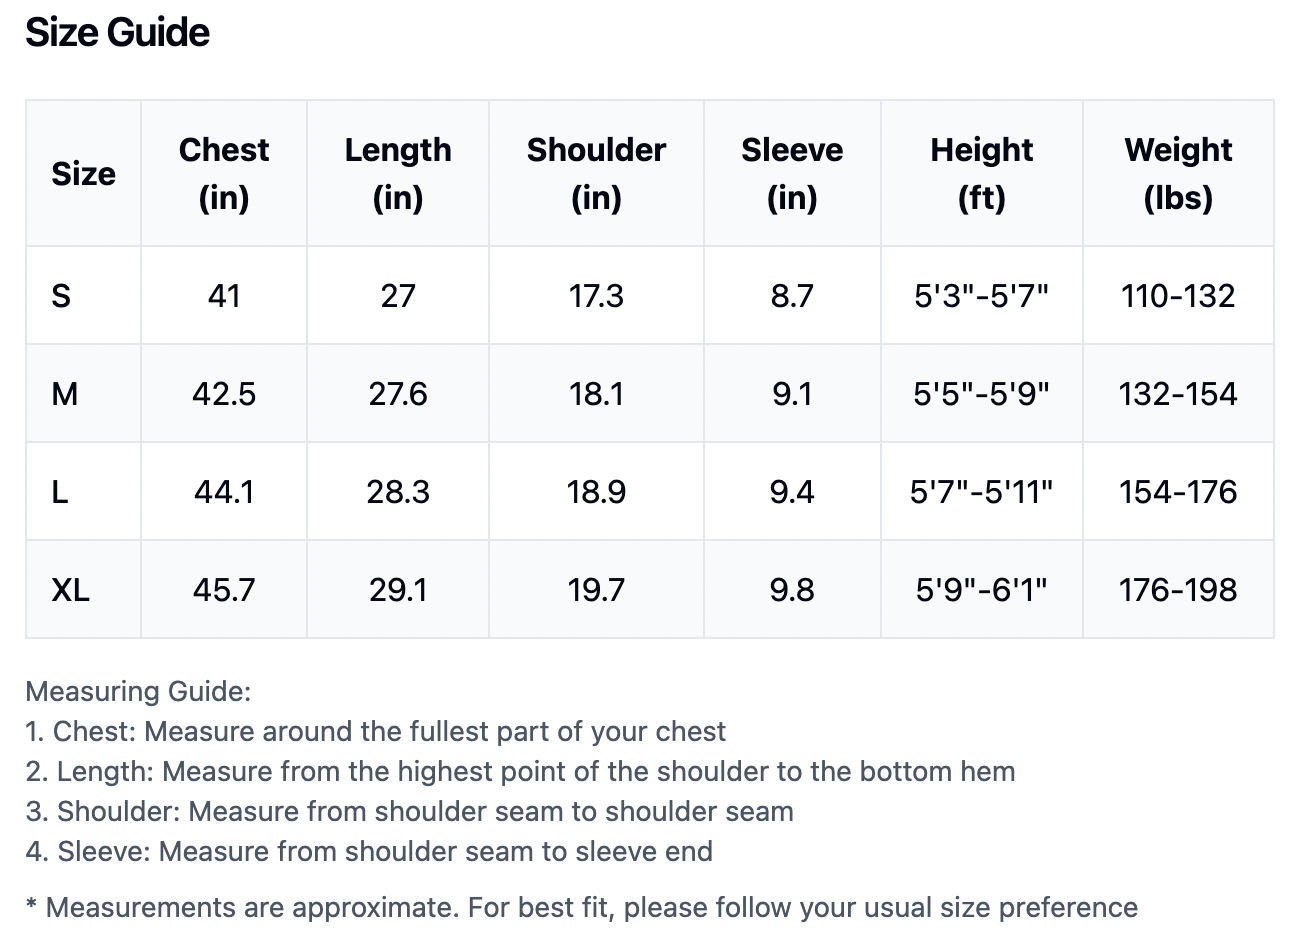
Task: Select the S size row label
Action: click(x=61, y=296)
